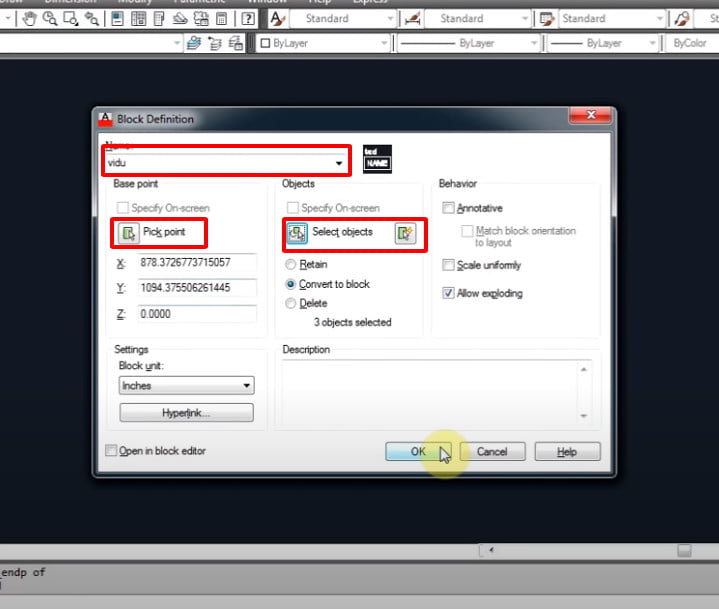This screenshot has height=609, width=719.
Task: Click the Select objects icon button
Action: click(297, 233)
